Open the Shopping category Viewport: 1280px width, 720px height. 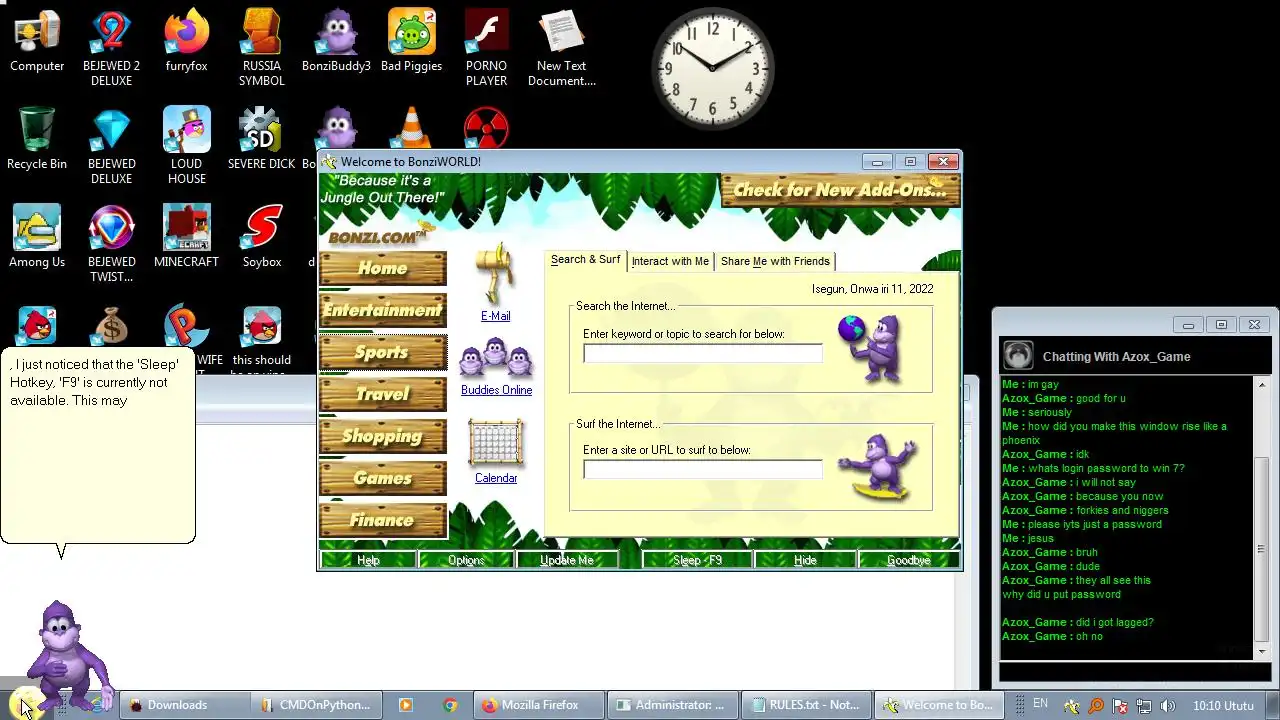tap(383, 436)
